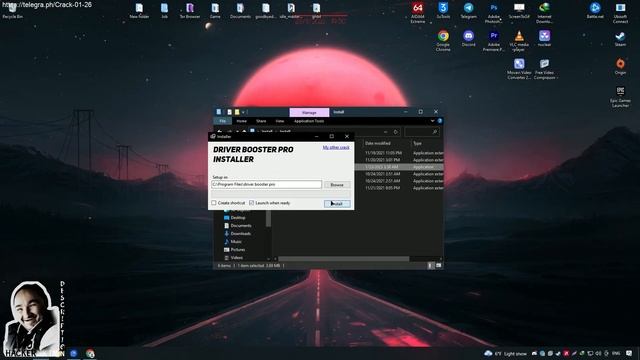Launch Origin from the desktop

tap(620, 67)
